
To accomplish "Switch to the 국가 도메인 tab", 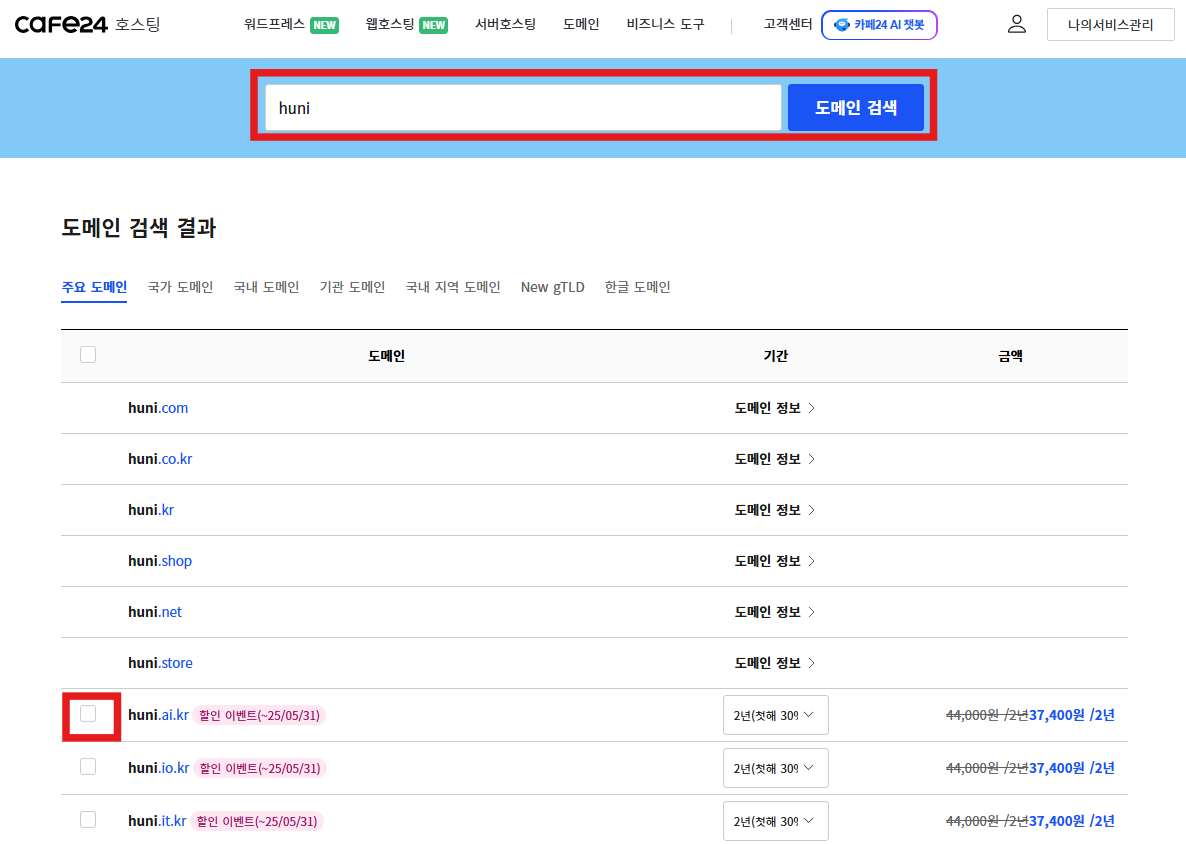I will 180,287.
